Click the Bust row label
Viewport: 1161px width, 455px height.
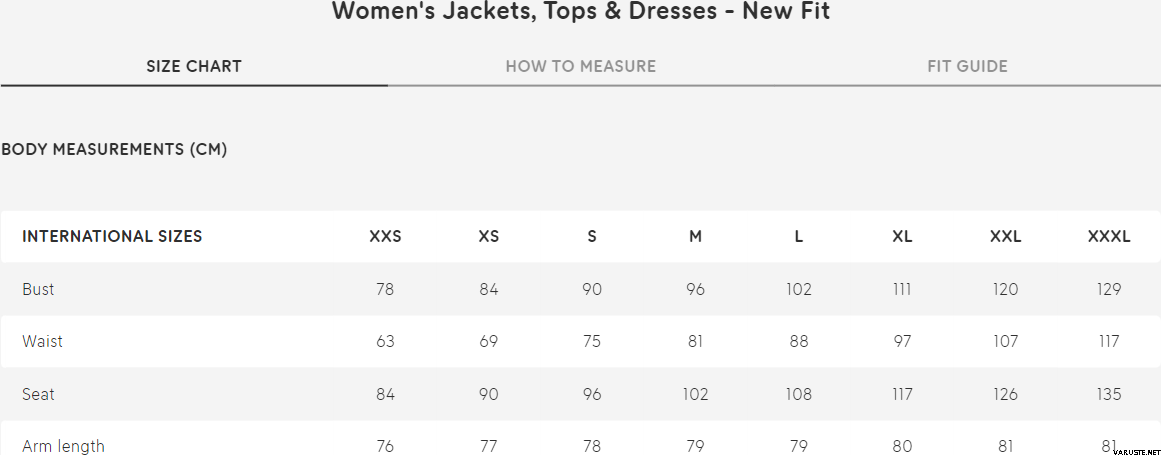point(38,289)
